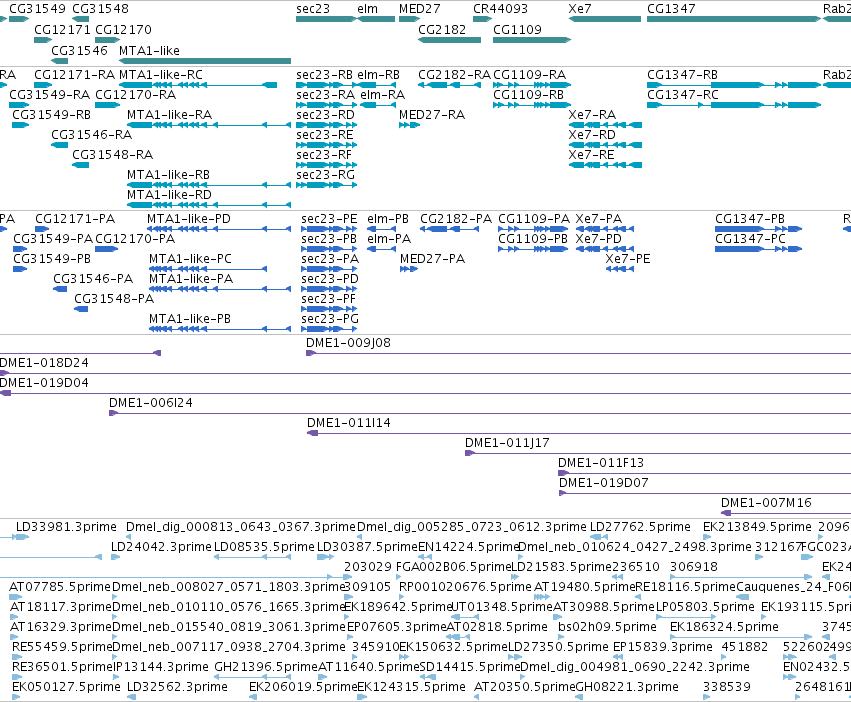
Task: Select the 'CG2182-PA' protein label
Action: [x=456, y=219]
